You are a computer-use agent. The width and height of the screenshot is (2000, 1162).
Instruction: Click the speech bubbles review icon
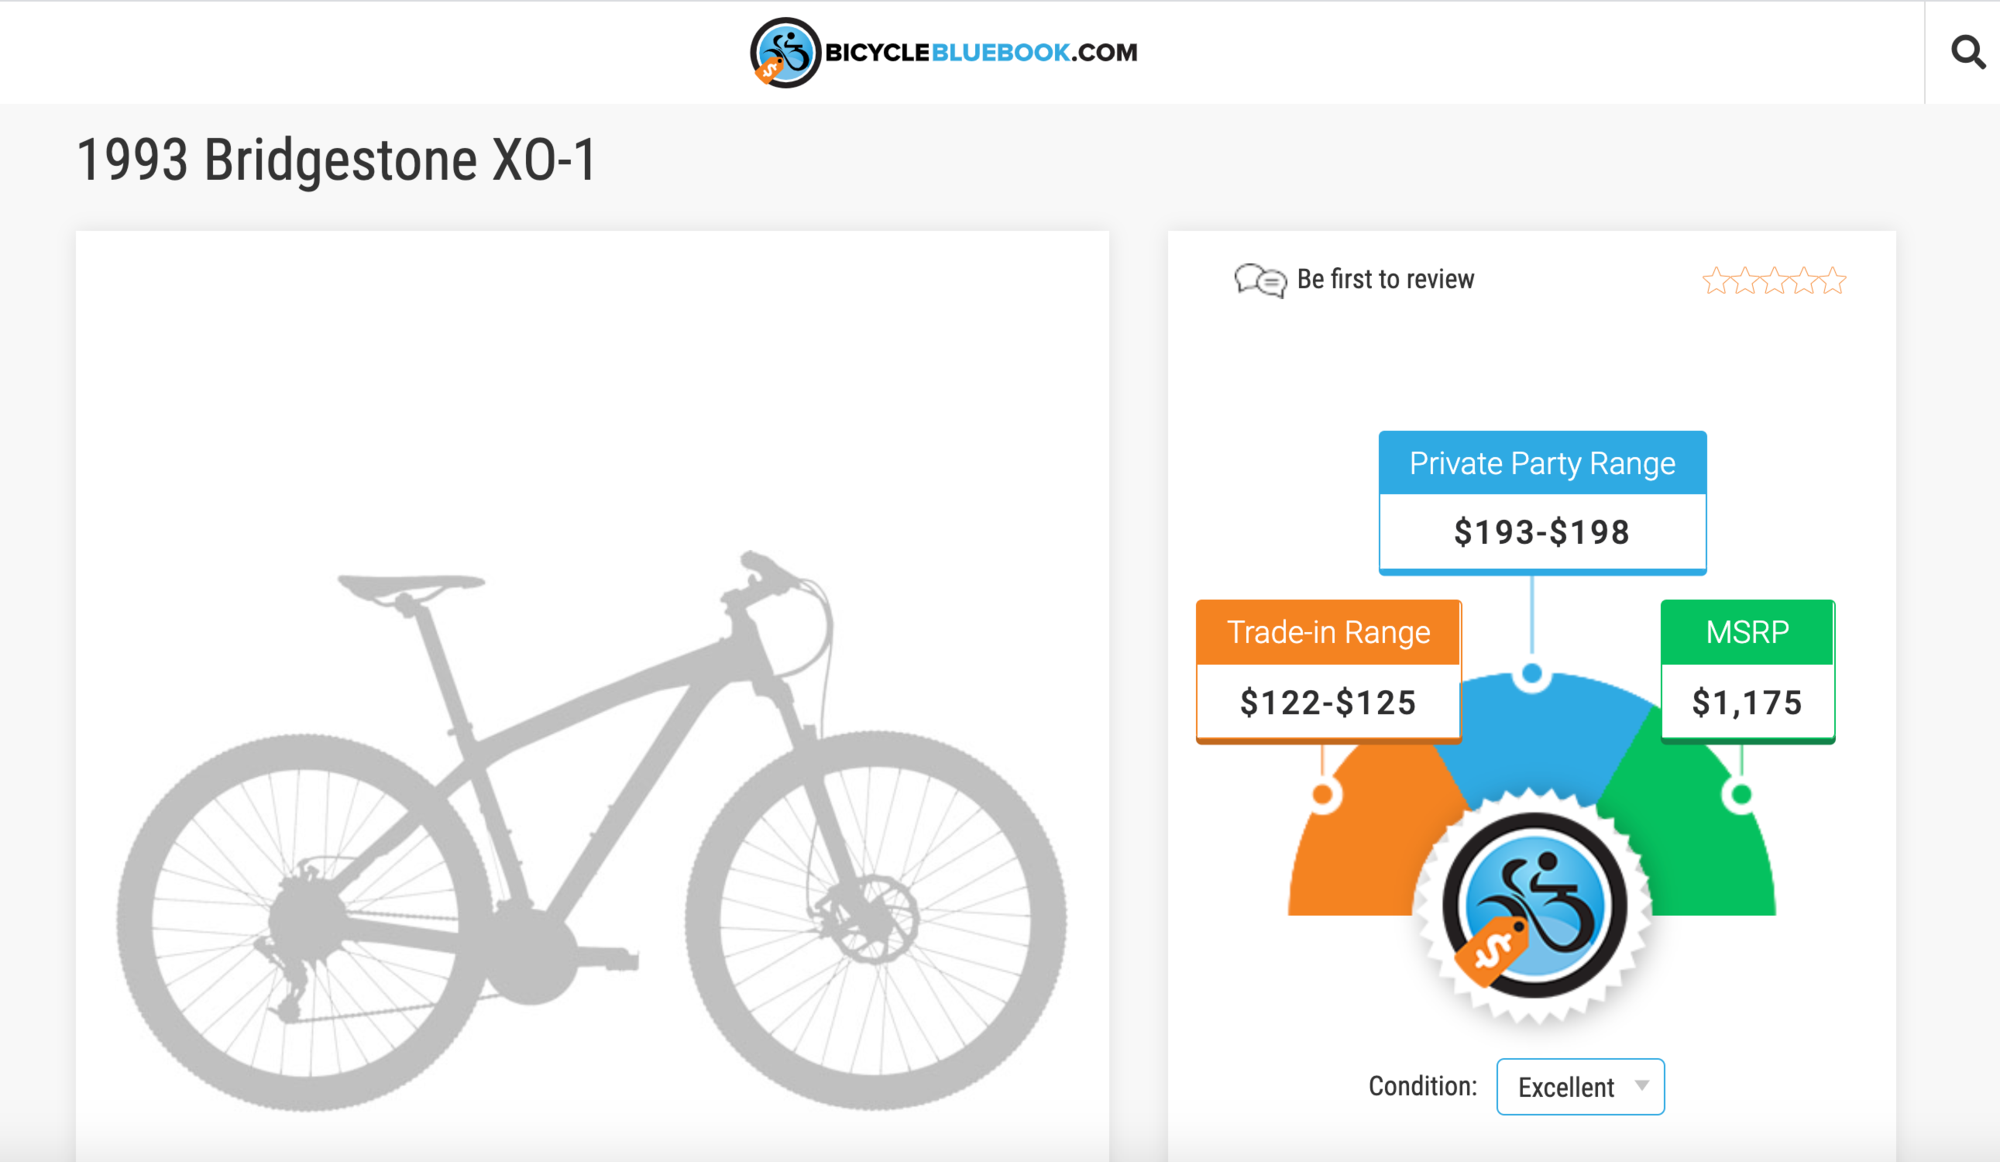1260,280
